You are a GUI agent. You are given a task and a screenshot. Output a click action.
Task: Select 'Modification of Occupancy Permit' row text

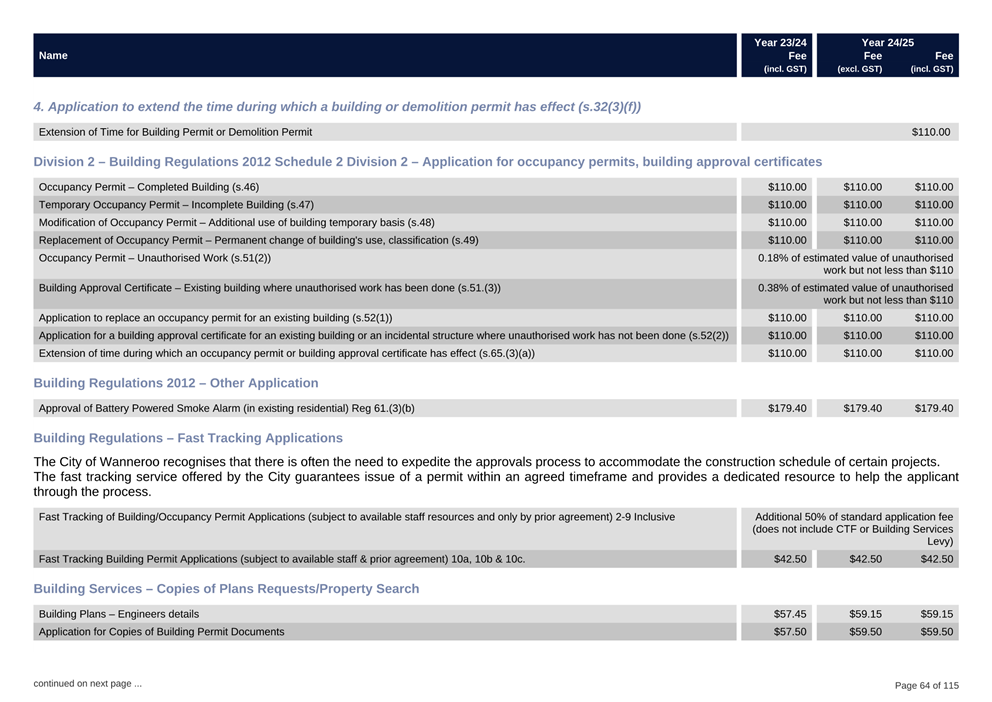(236, 223)
